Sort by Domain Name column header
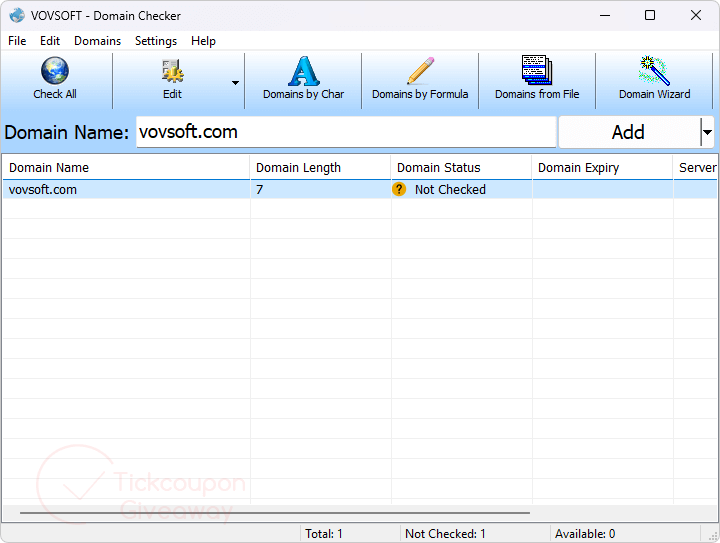The image size is (720, 543). [126, 168]
